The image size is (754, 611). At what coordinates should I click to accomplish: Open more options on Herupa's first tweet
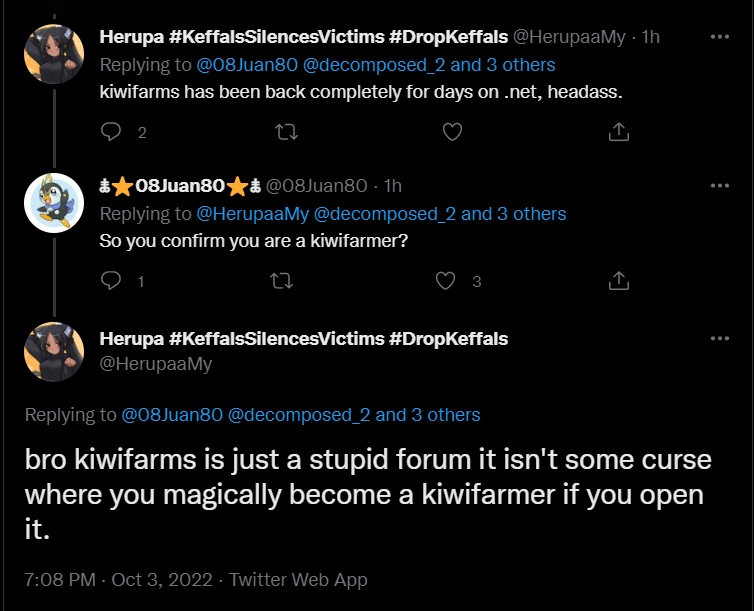[x=718, y=36]
